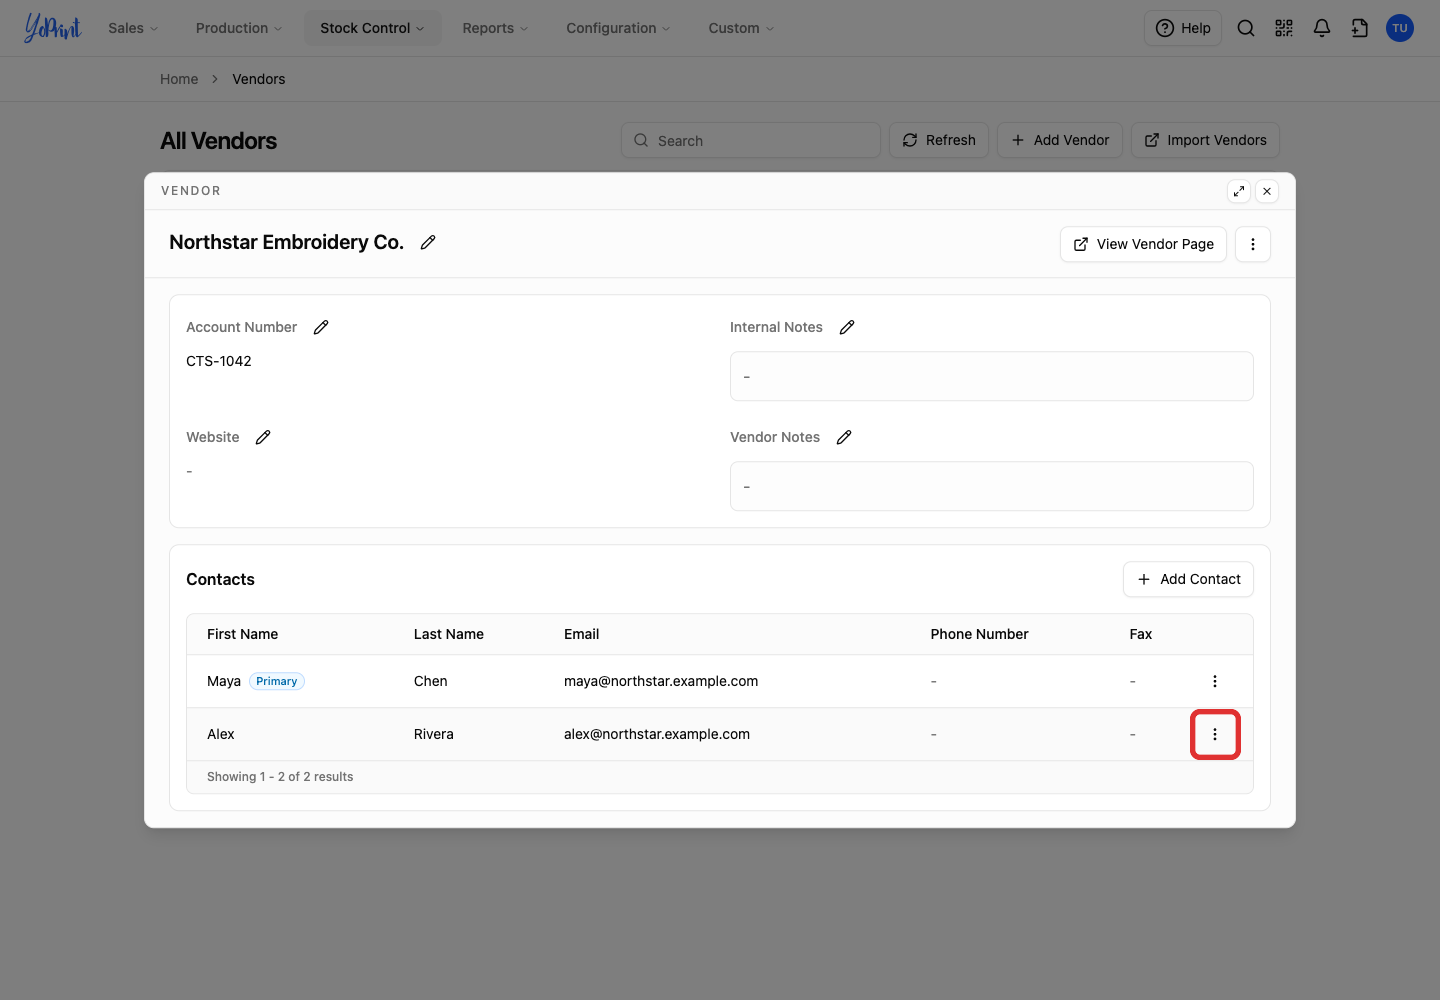Open actions menu for Alex Rivera
The height and width of the screenshot is (1000, 1440).
1215,734
